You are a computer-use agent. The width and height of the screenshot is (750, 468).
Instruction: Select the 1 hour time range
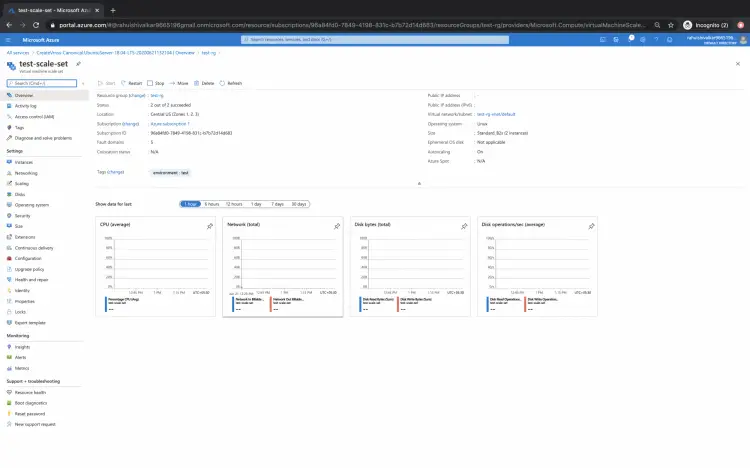[x=190, y=204]
